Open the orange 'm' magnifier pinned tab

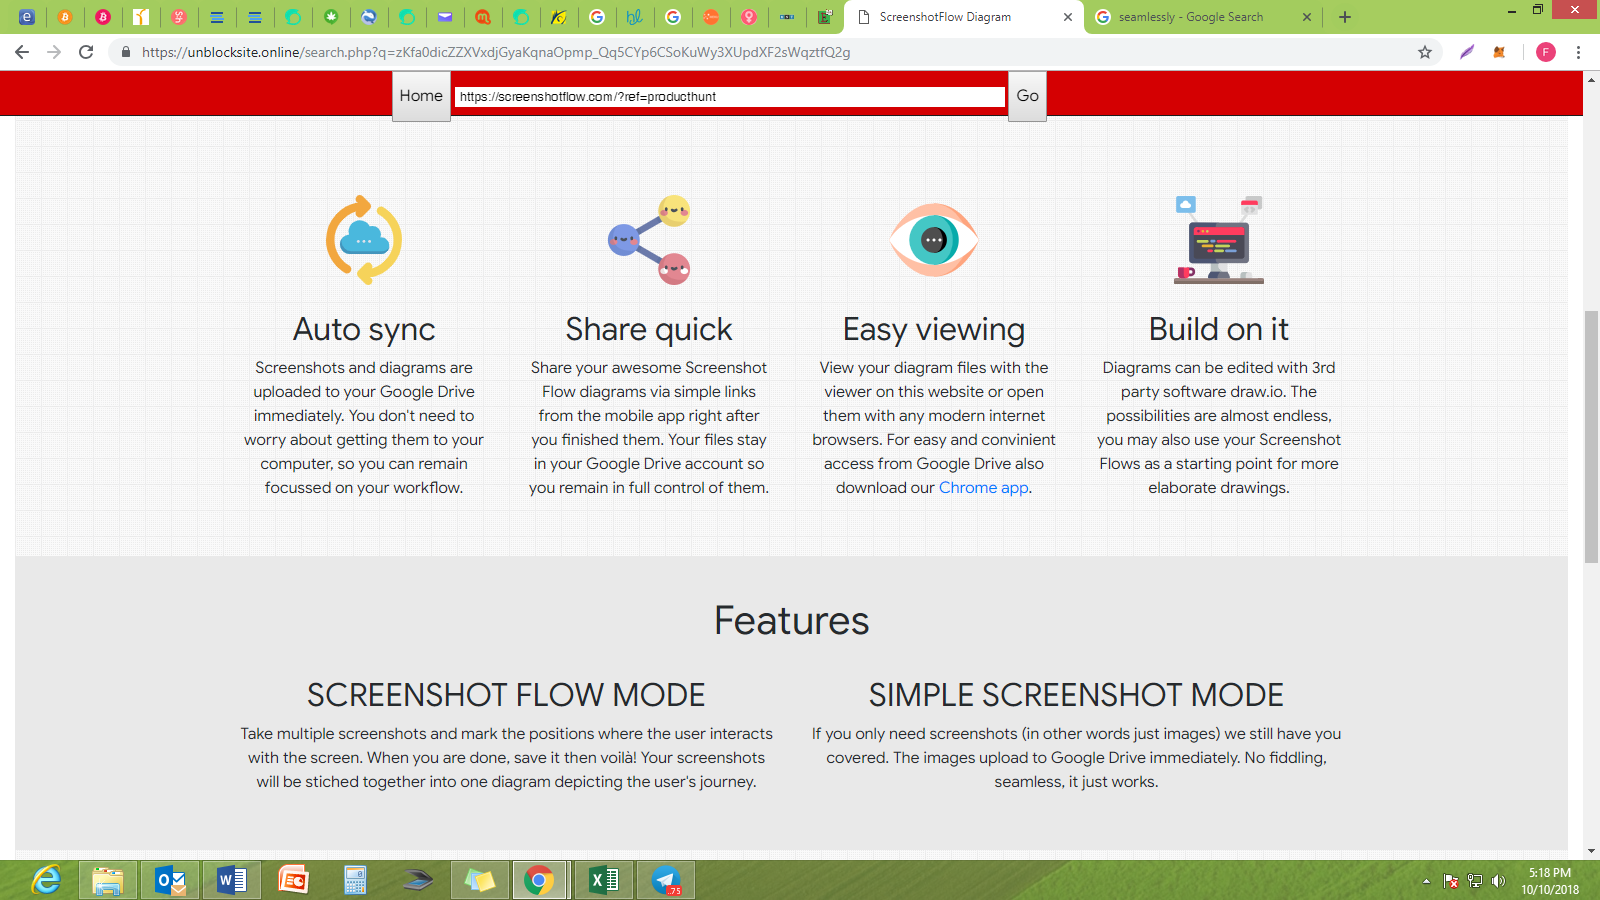point(483,17)
